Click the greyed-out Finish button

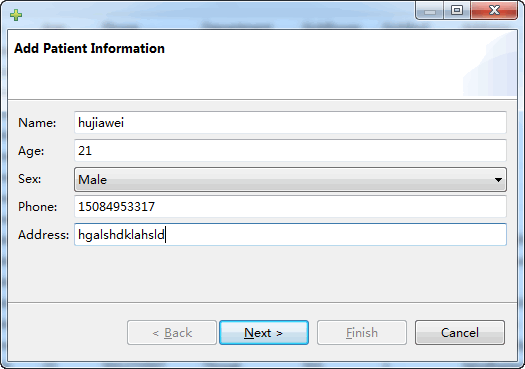pos(362,333)
